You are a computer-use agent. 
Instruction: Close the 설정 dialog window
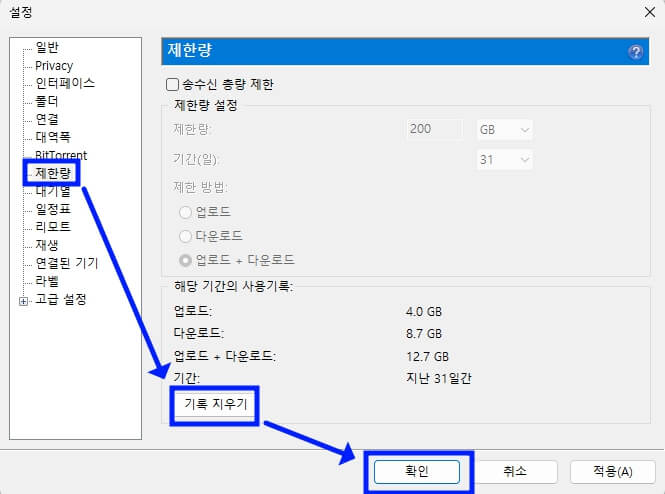point(649,12)
